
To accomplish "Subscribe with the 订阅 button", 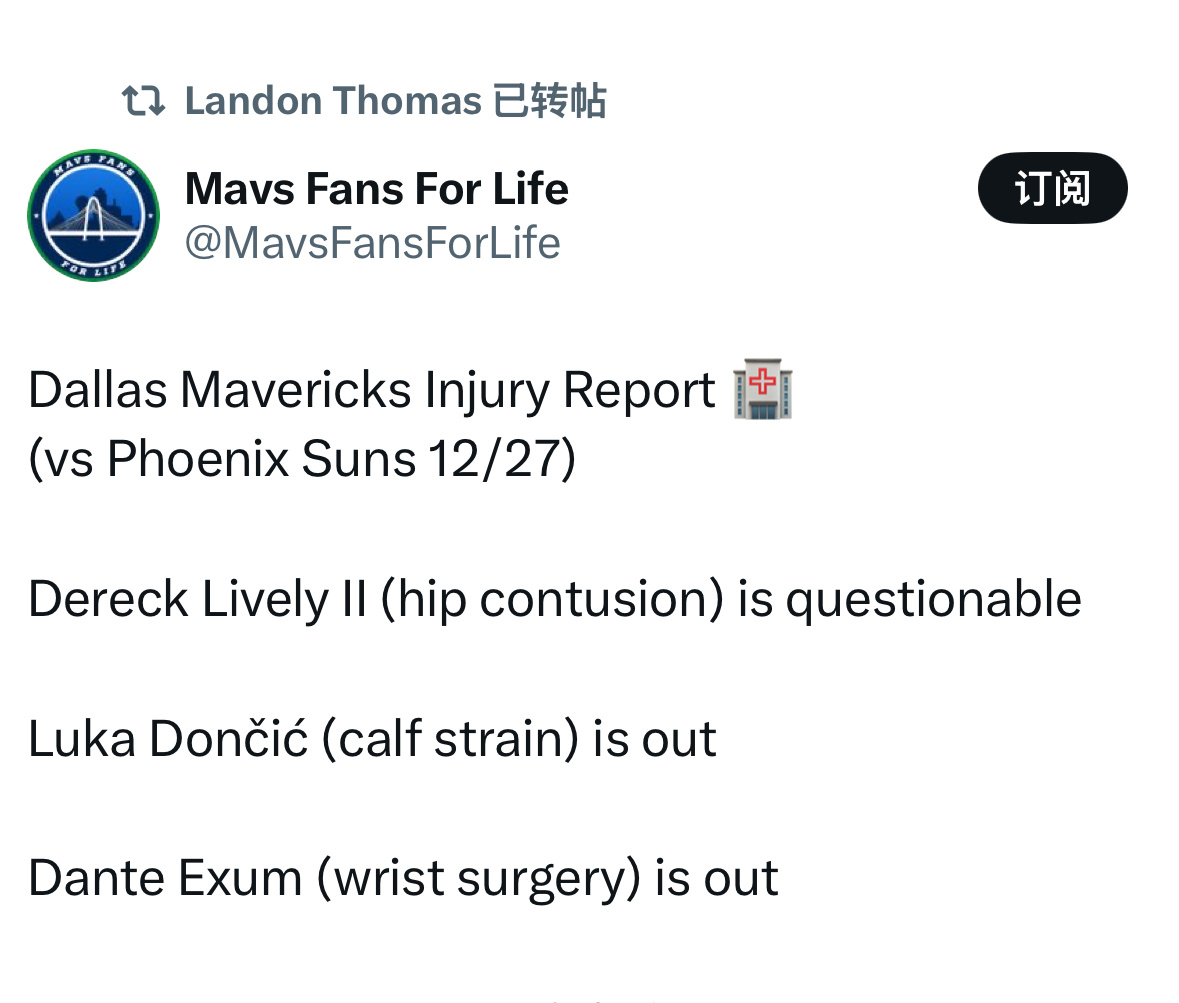I will tap(1053, 188).
